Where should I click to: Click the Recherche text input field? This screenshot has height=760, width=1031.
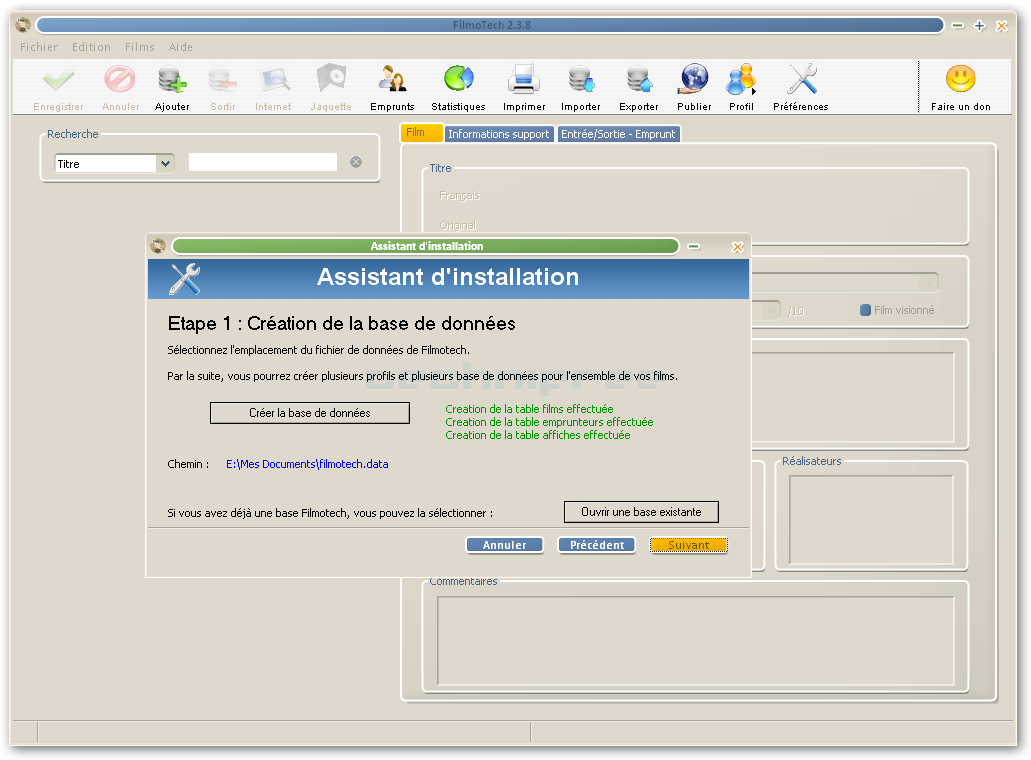pos(263,162)
